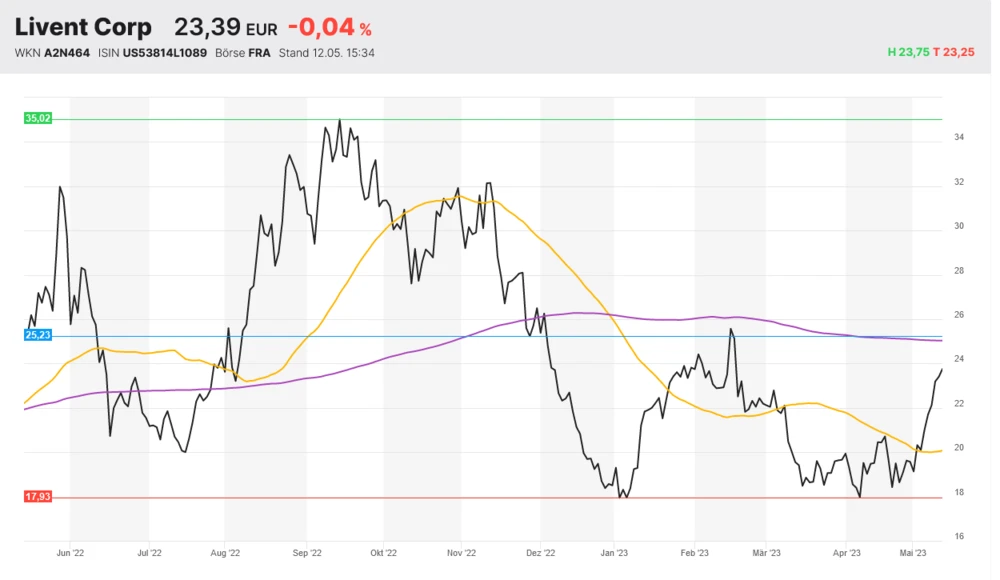Click the daily low value T 23,25
This screenshot has height=580, width=1000.
tap(955, 53)
